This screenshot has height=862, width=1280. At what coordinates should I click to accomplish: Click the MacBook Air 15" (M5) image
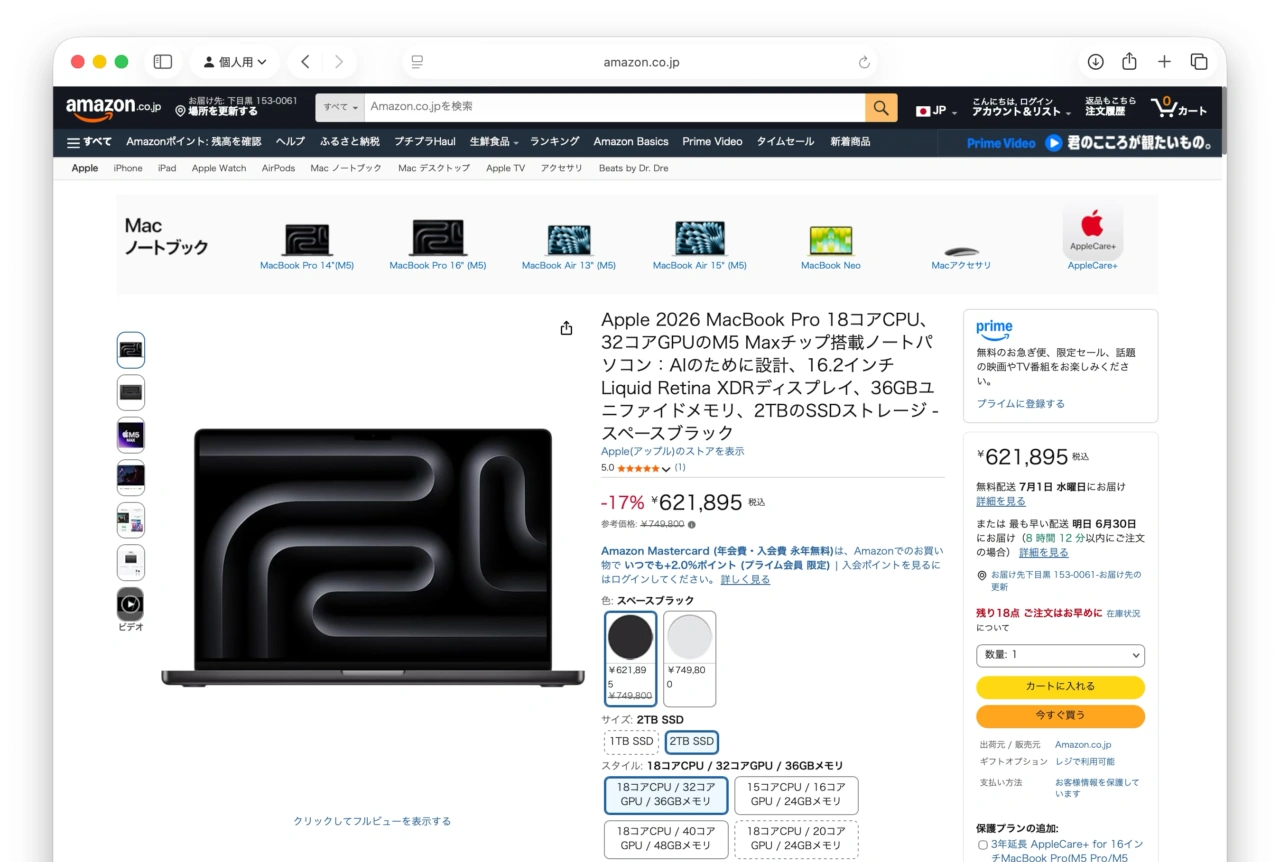tap(700, 238)
